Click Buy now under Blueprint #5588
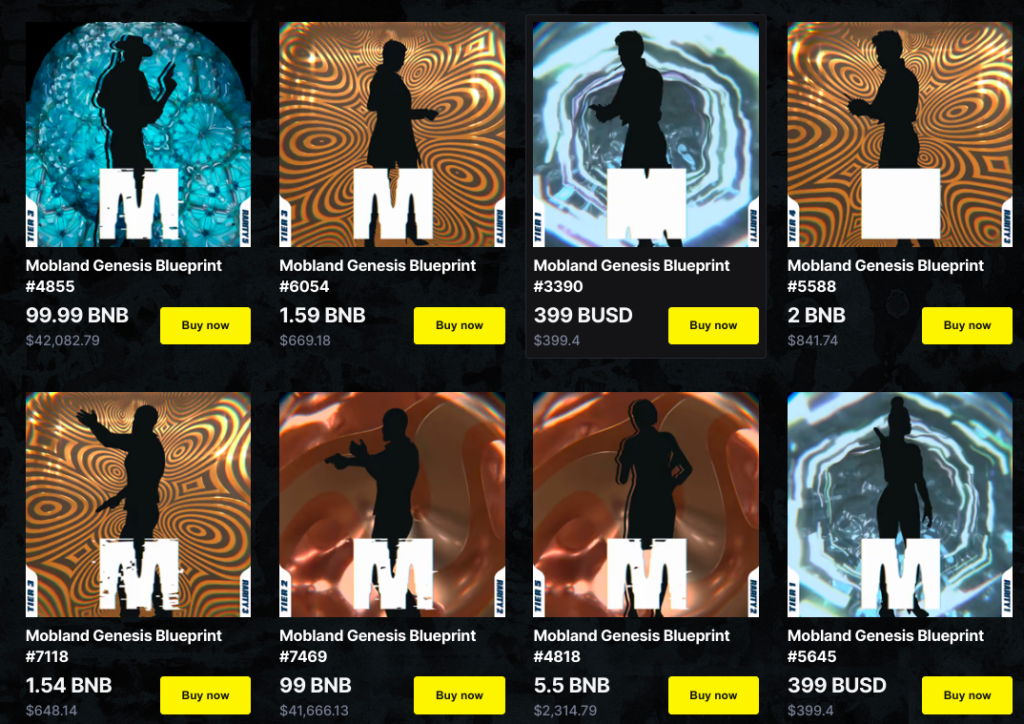The width and height of the screenshot is (1024, 724). (x=967, y=325)
